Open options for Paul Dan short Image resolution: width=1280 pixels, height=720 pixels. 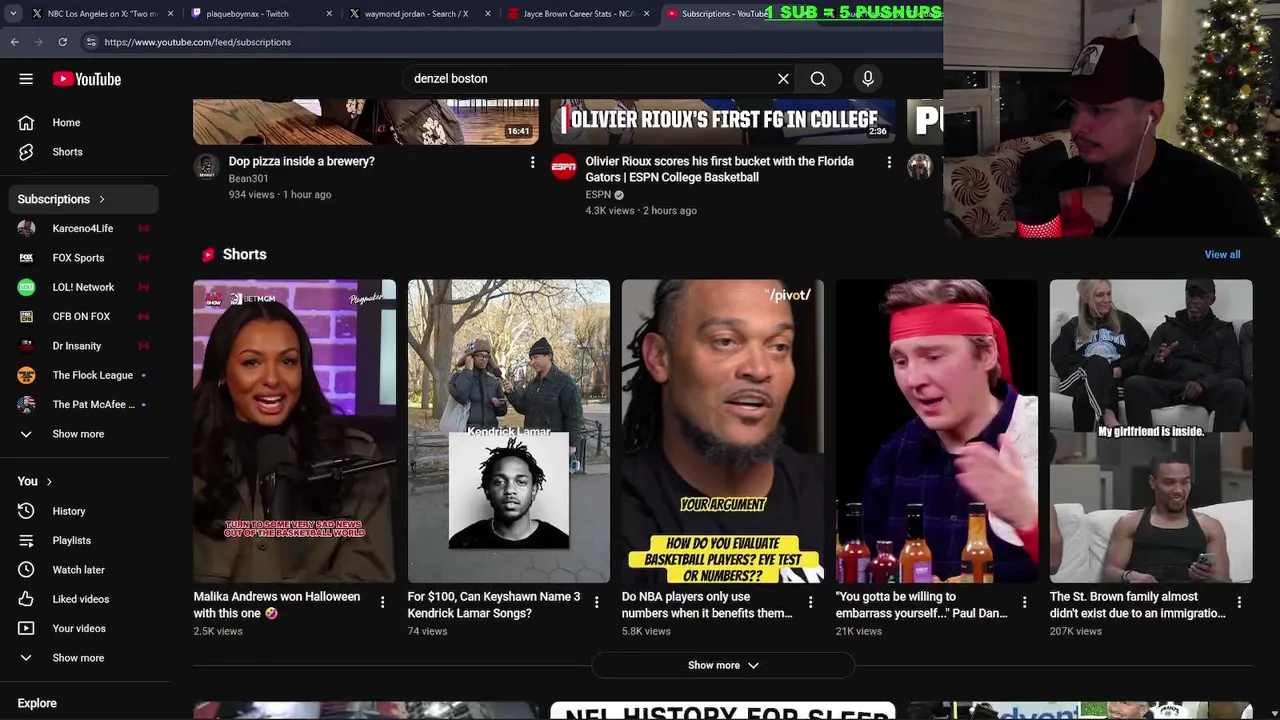[1024, 602]
